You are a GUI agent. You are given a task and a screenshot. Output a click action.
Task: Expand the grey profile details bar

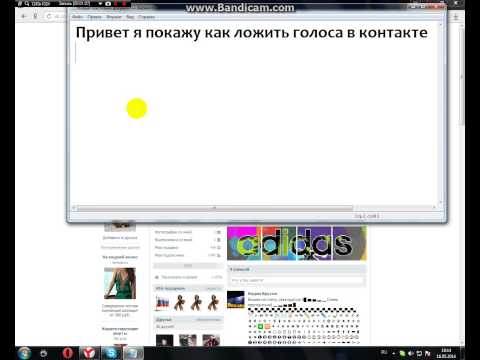click(188, 266)
